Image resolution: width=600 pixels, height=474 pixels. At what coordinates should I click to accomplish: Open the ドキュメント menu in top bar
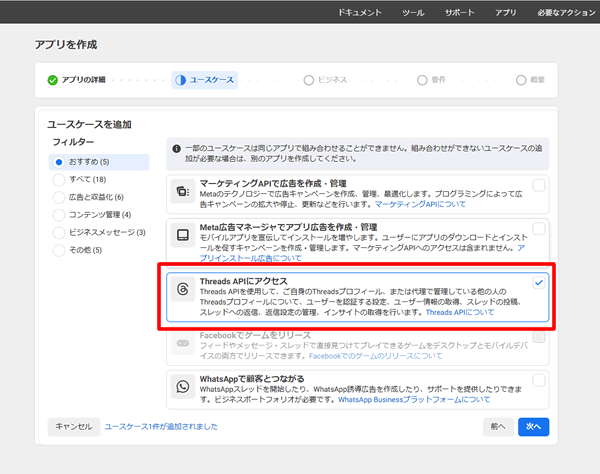pyautogui.click(x=359, y=16)
